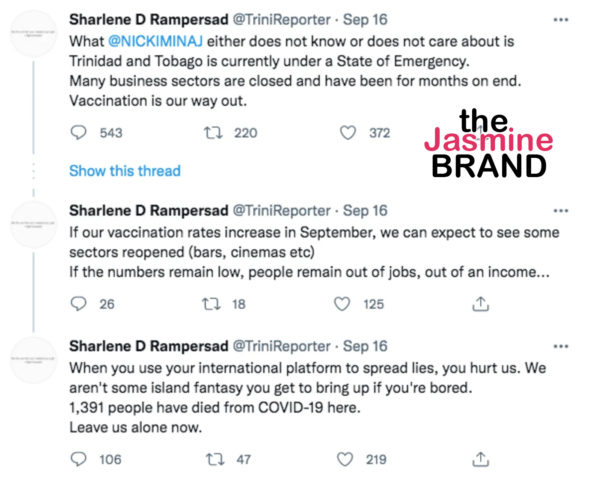Retweet the tweet with 47 retweets
The width and height of the screenshot is (595, 480).
click(x=215, y=459)
